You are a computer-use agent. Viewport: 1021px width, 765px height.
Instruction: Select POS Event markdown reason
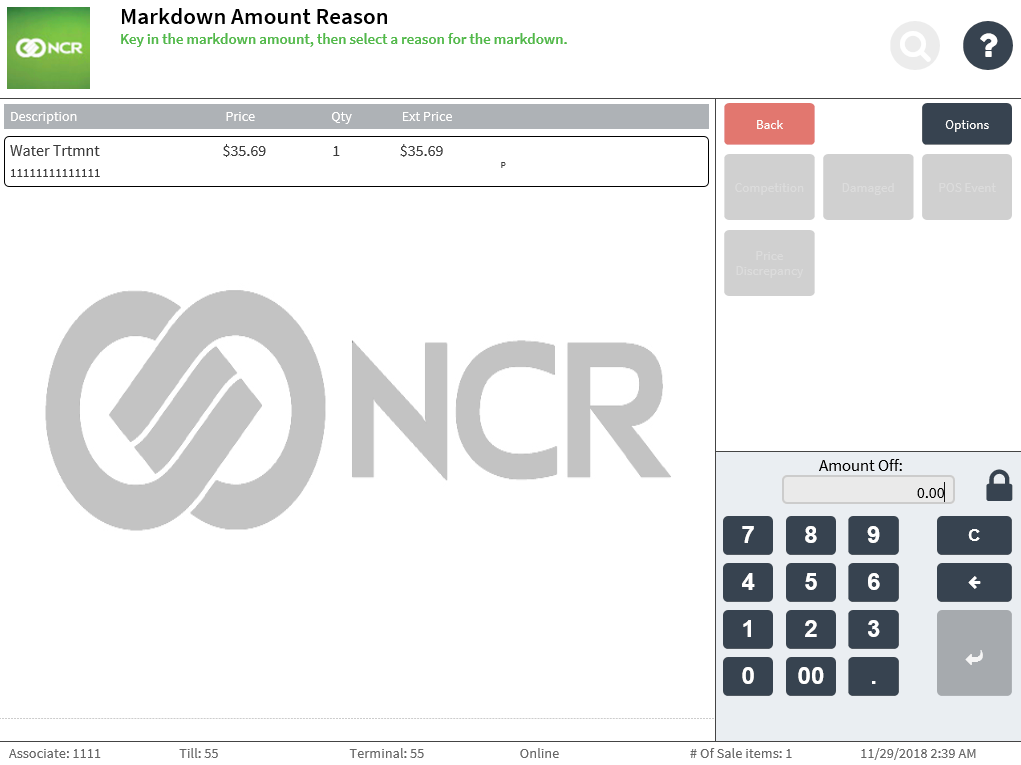pos(967,187)
